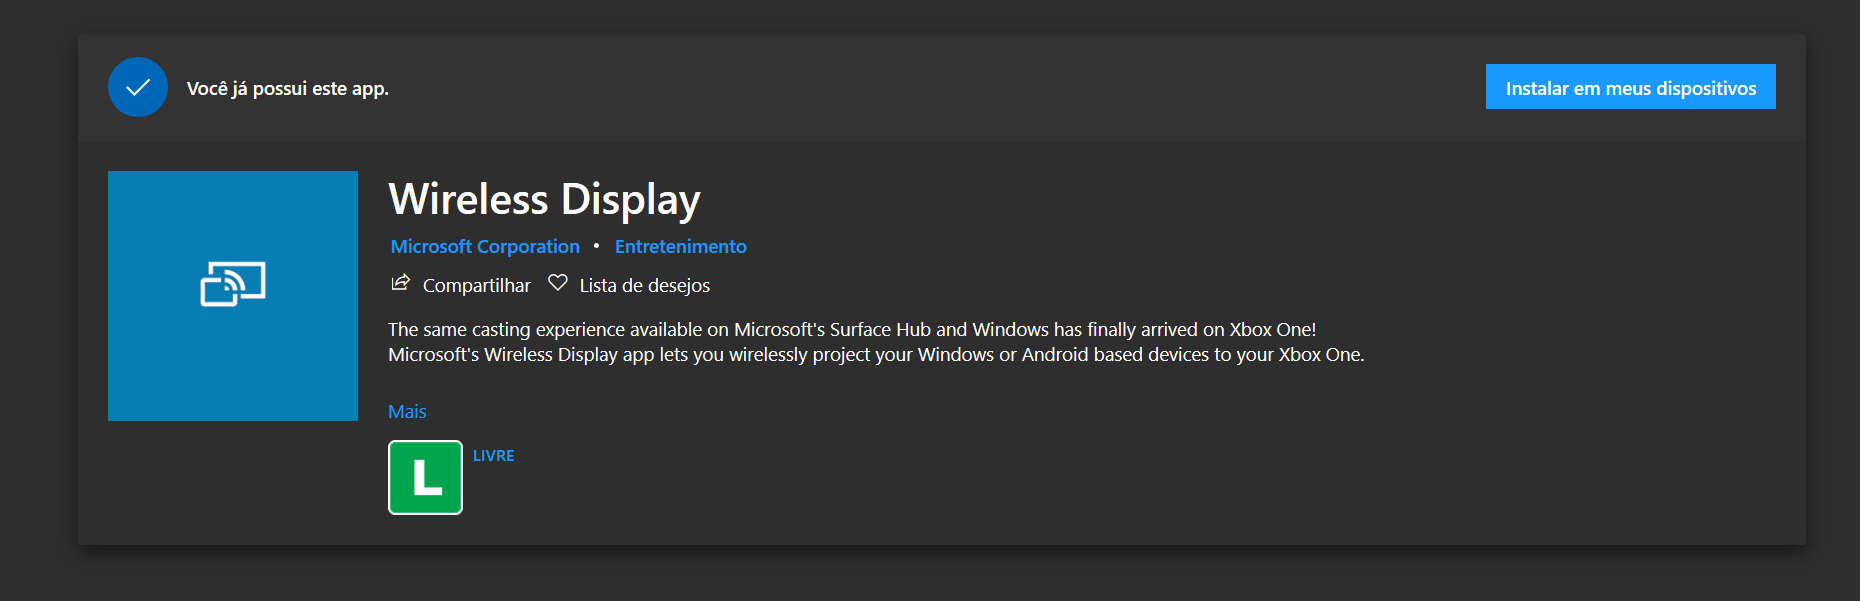Open the Entretenimento category link
This screenshot has width=1860, height=601.
[x=680, y=246]
